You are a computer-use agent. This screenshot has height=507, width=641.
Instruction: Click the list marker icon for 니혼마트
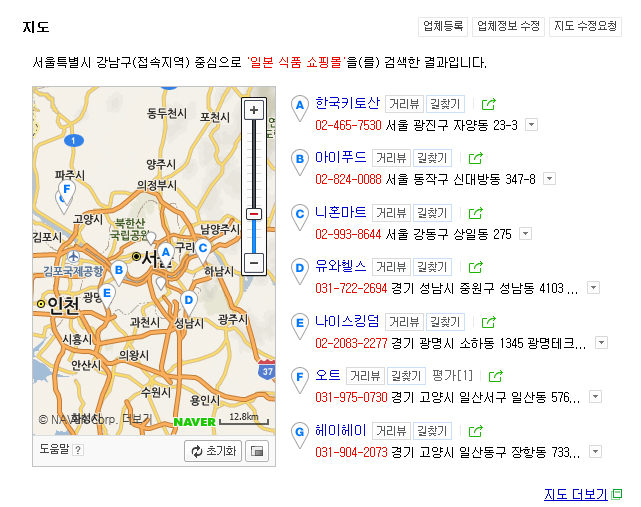coord(299,216)
